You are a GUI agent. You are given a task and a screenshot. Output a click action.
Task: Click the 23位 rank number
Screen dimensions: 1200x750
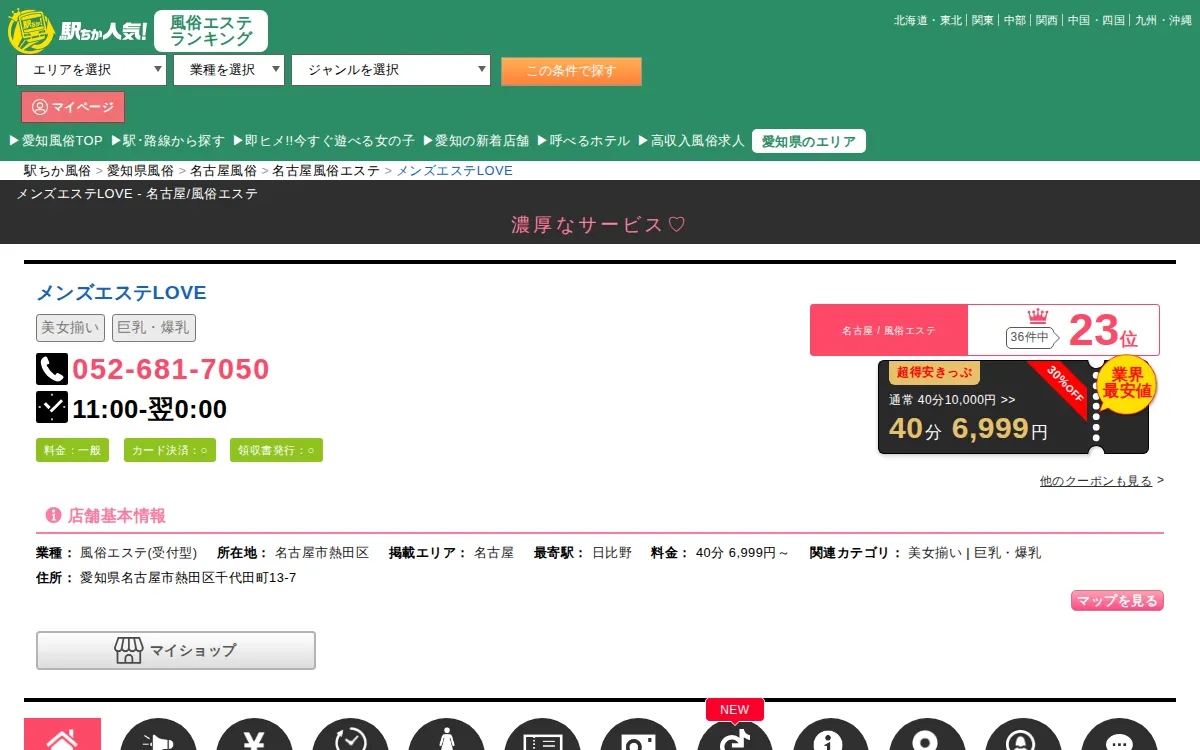coord(1103,330)
